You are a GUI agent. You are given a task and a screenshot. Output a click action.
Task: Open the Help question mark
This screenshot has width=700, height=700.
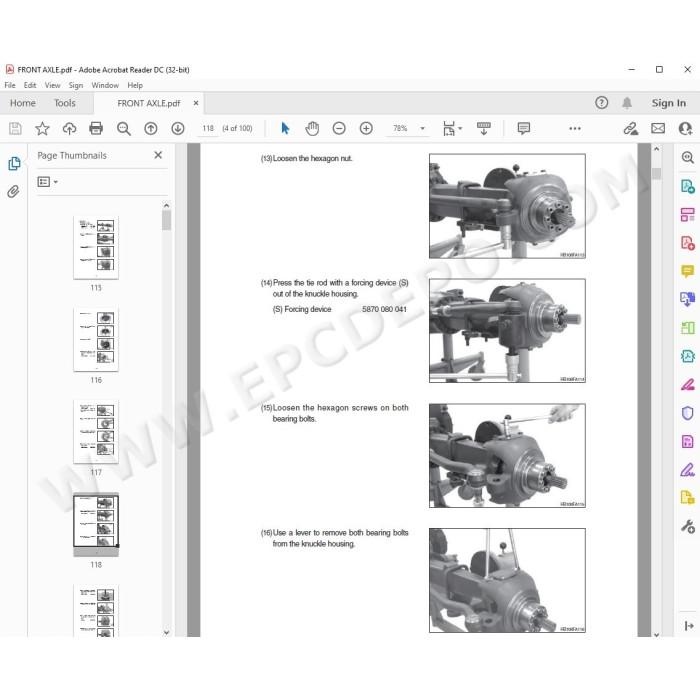click(x=601, y=103)
